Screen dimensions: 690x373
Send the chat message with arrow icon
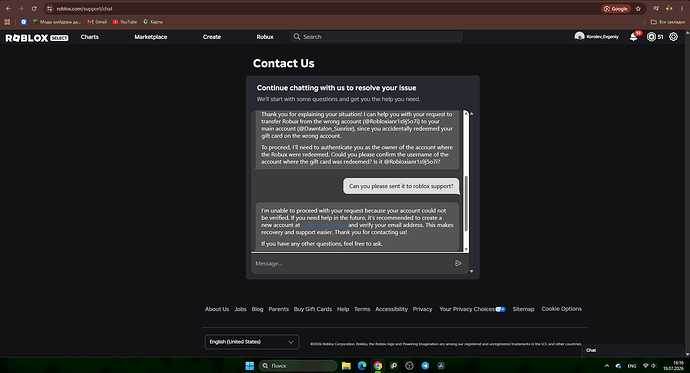click(458, 263)
